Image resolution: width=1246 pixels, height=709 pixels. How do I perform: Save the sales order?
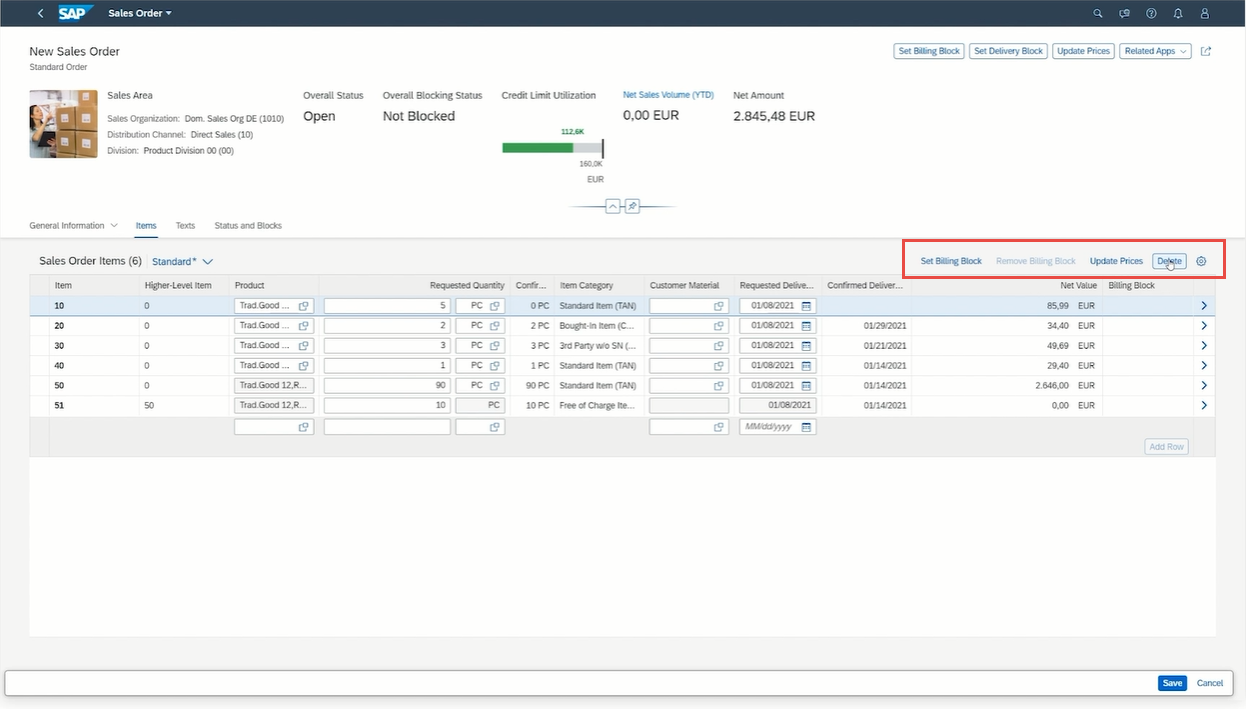pyautogui.click(x=1171, y=683)
